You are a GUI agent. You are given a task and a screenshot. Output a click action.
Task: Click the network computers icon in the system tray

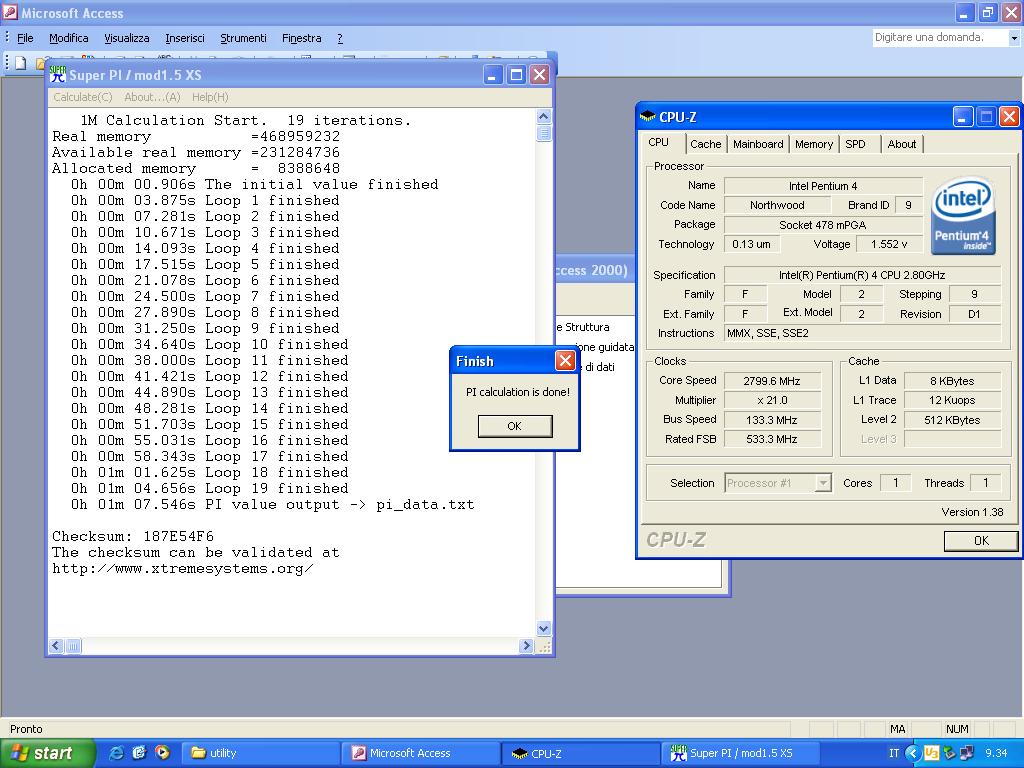click(967, 753)
